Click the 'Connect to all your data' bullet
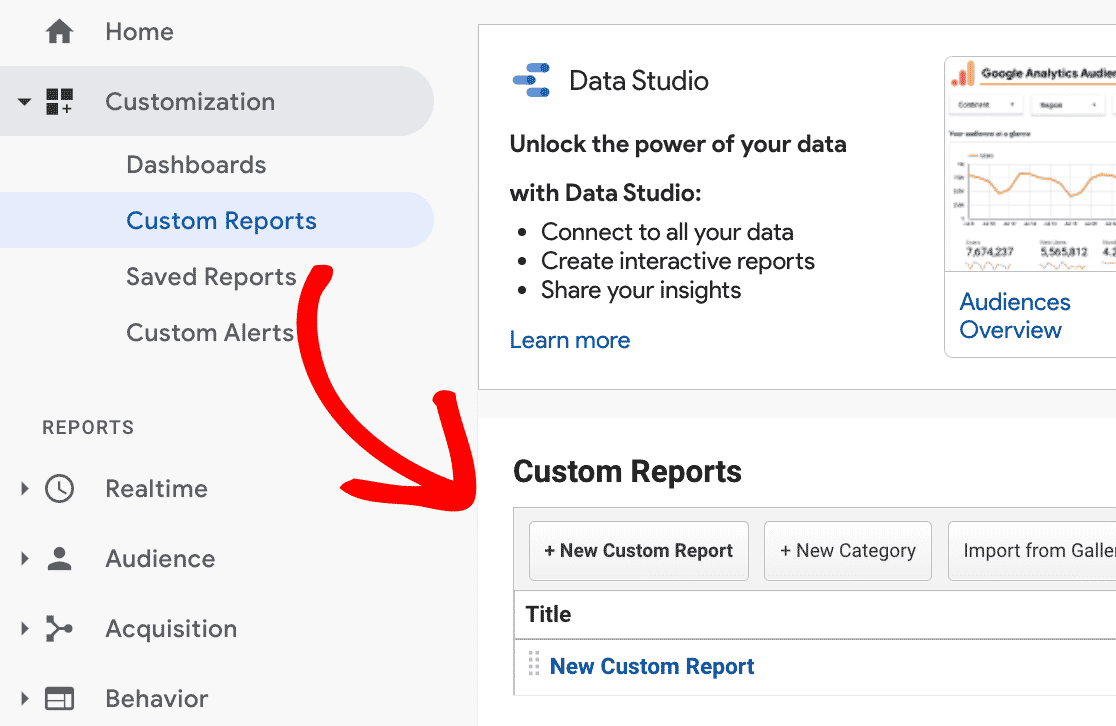The height and width of the screenshot is (726, 1116). point(667,232)
